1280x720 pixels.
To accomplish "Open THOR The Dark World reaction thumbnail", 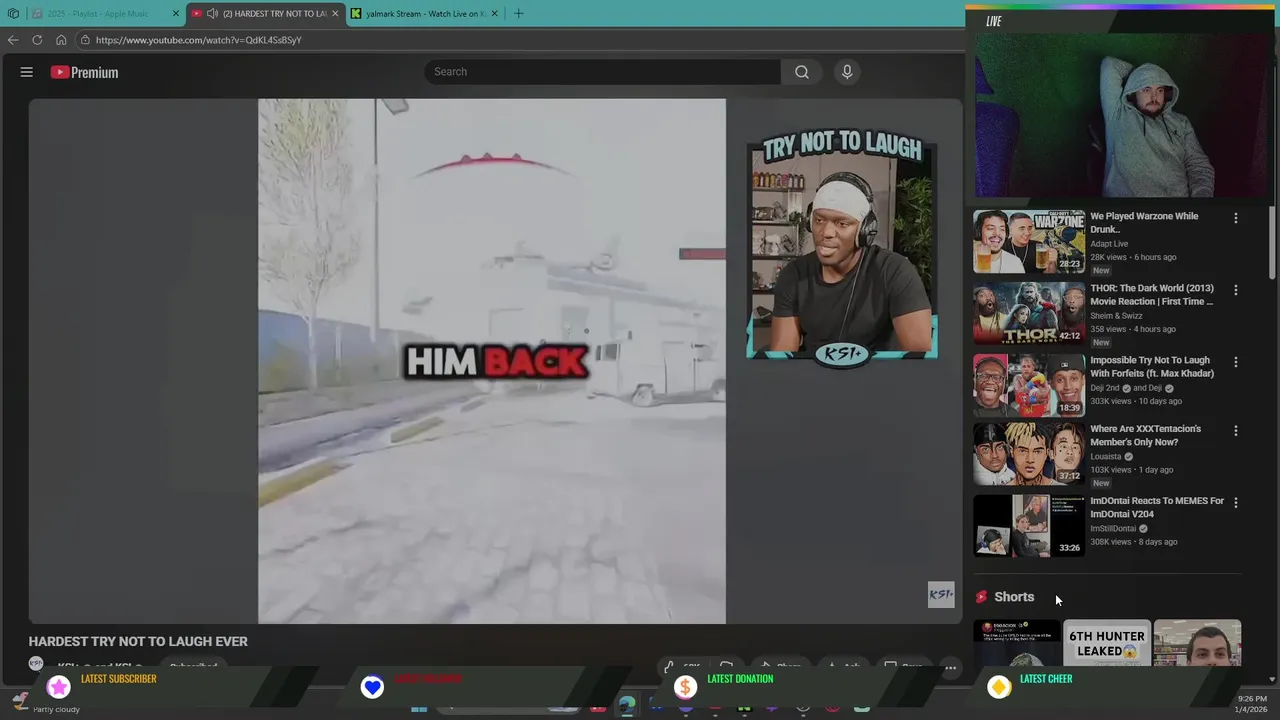I will click(1028, 313).
